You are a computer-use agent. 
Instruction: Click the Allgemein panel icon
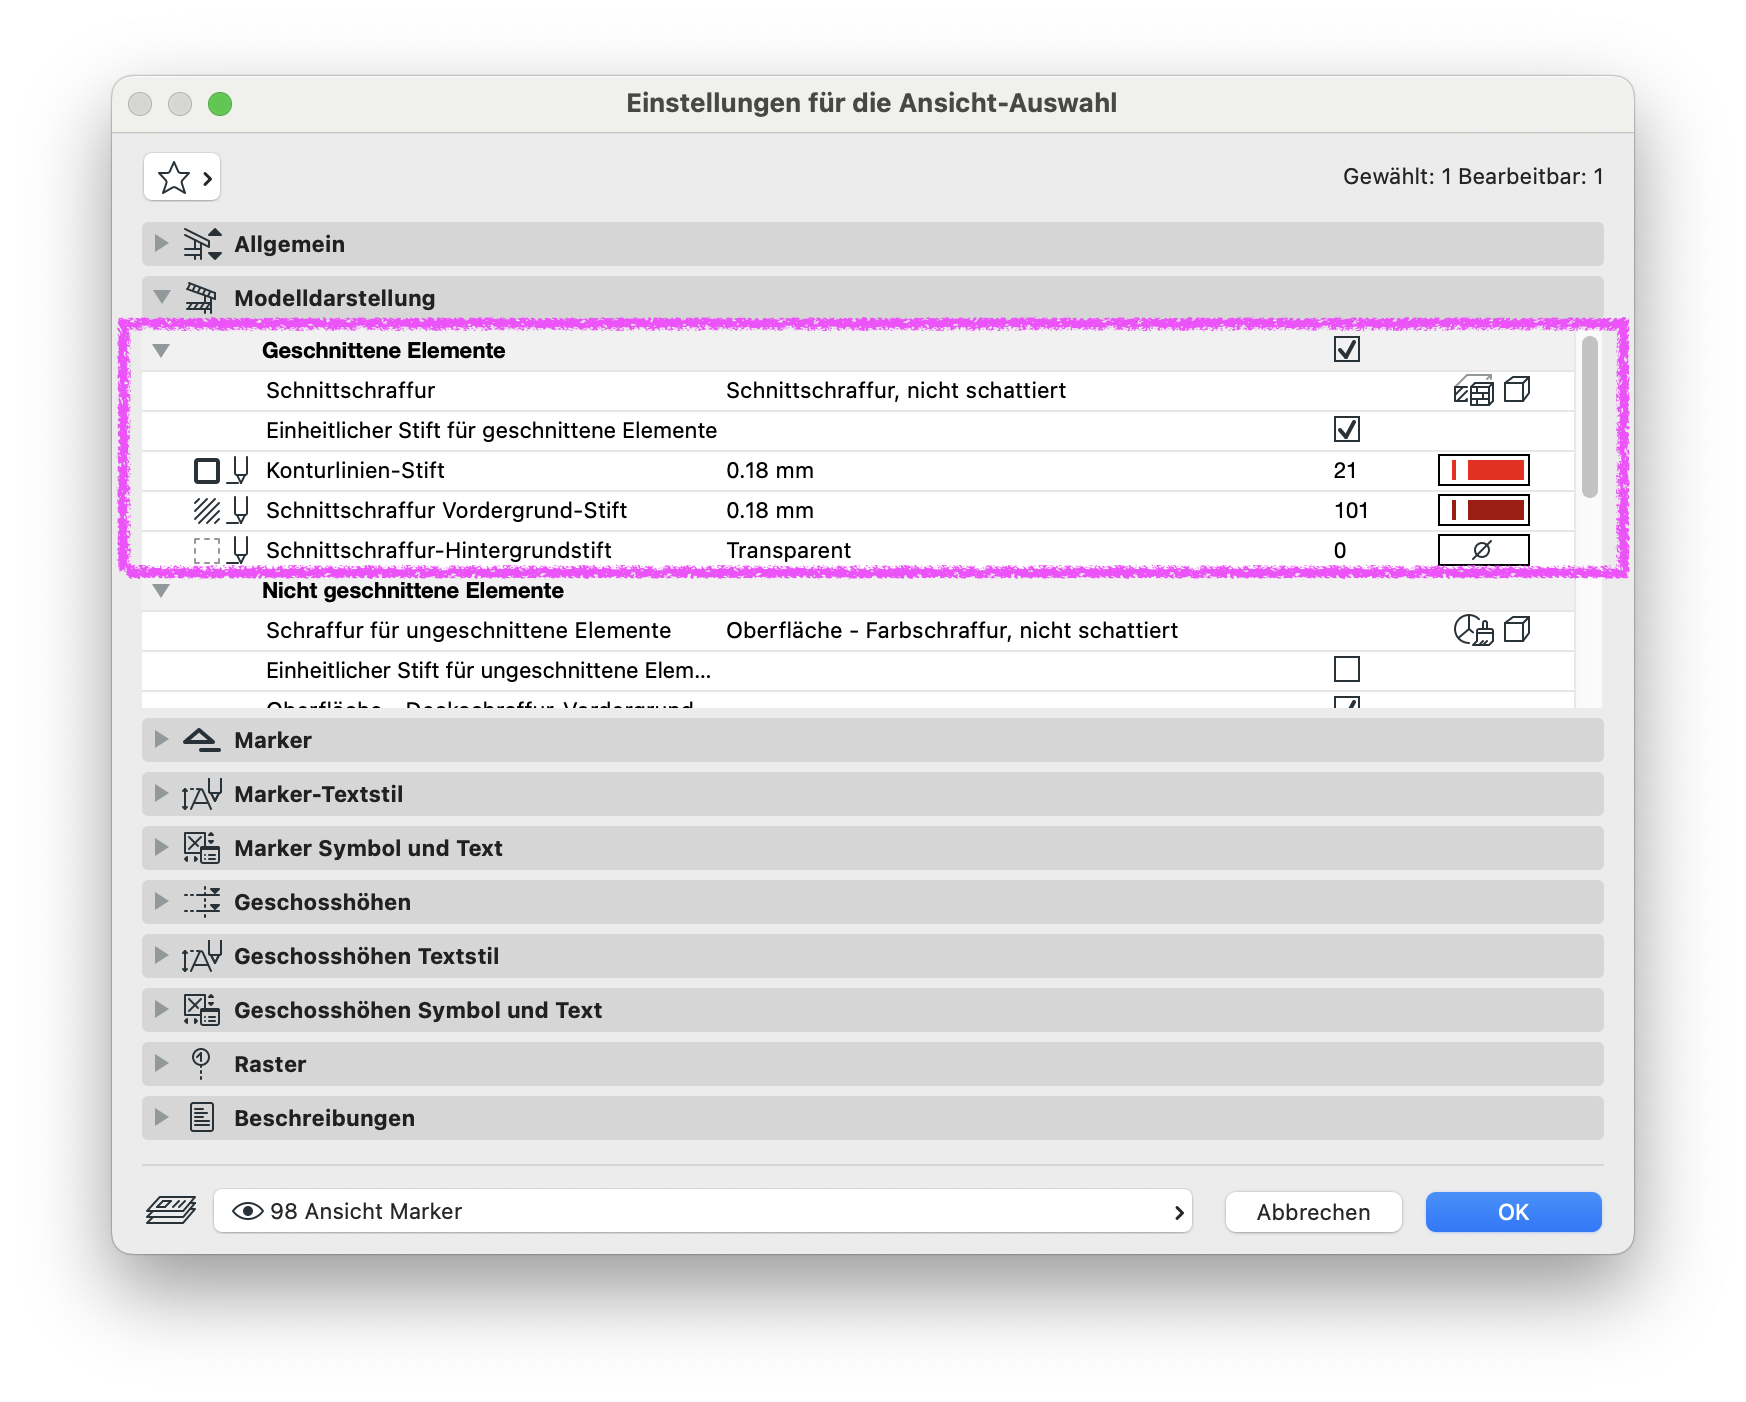tap(202, 244)
